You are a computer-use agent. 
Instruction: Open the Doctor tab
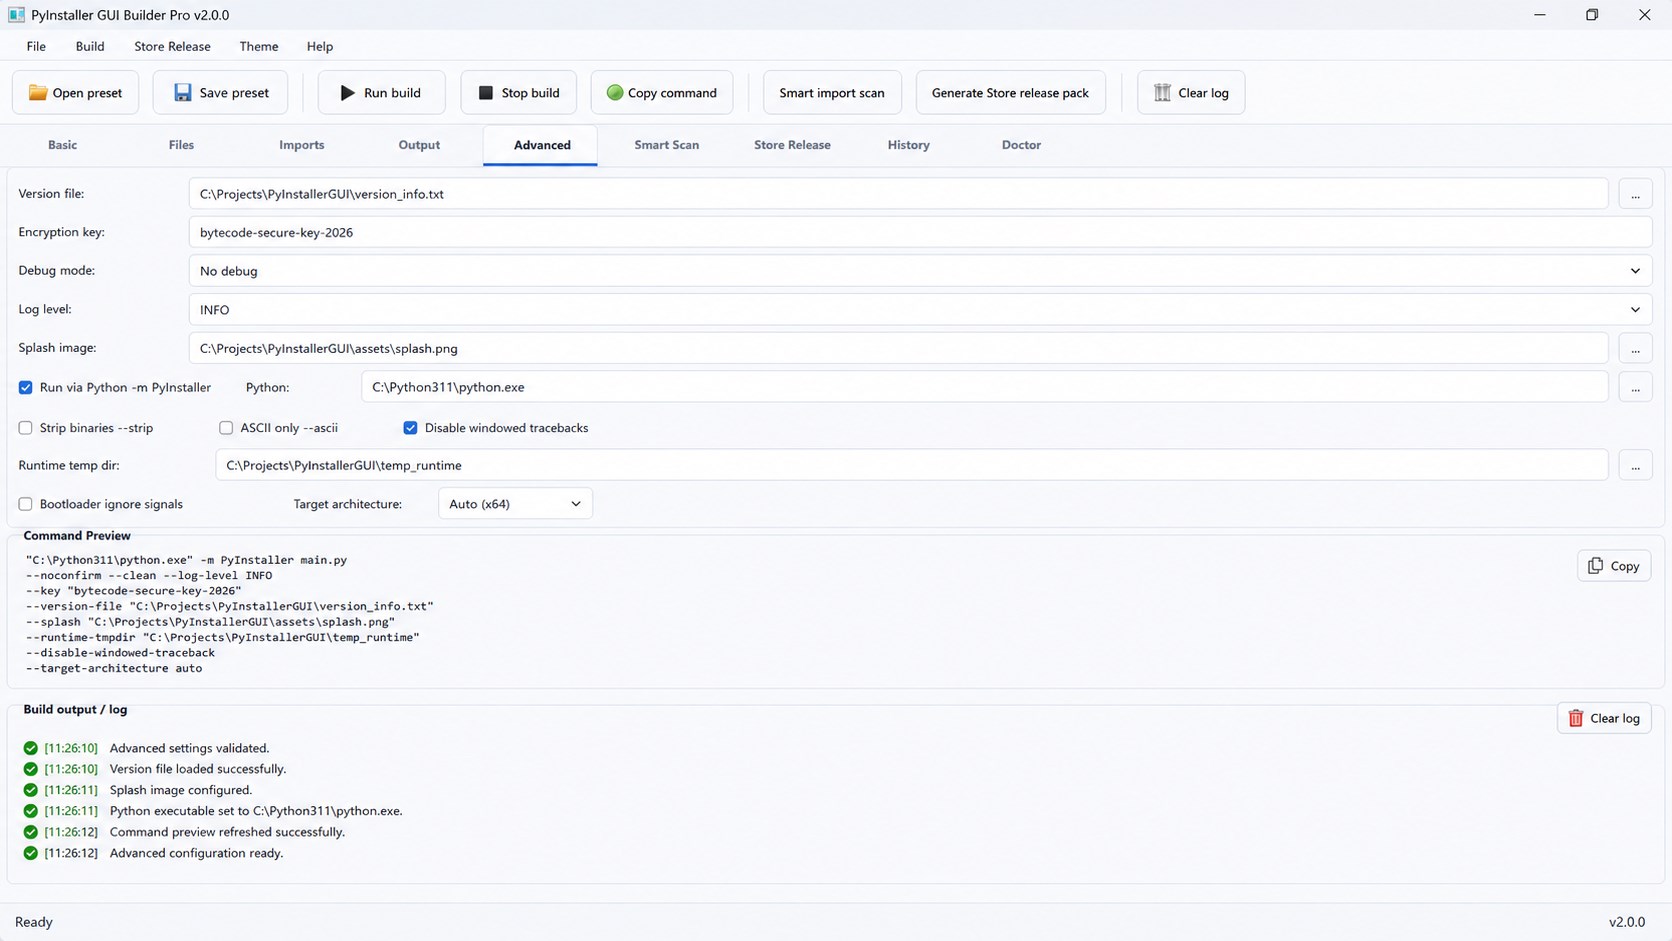[x=1021, y=145]
